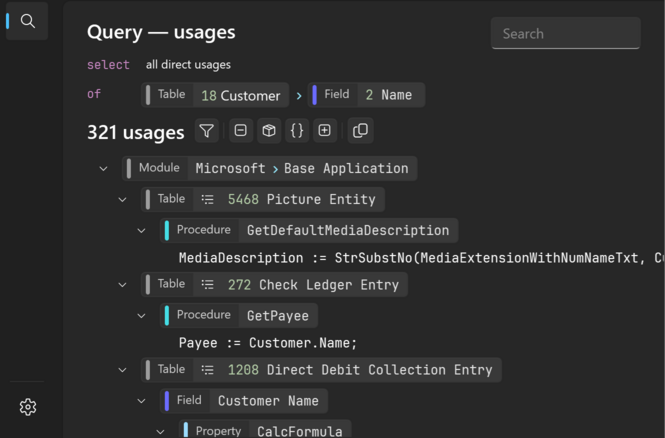Click in the Search input field
The image size is (665, 438).
[565, 33]
